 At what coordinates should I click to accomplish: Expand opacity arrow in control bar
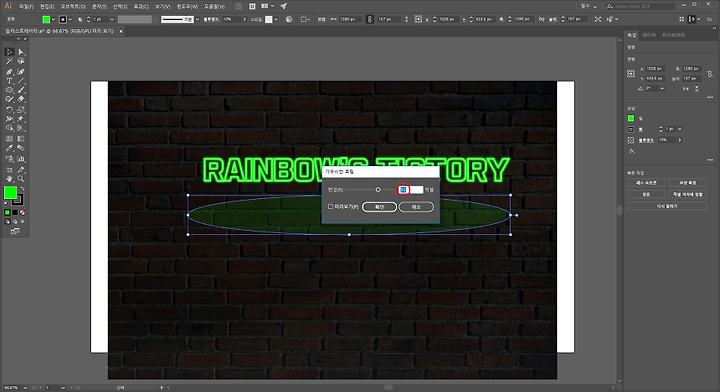click(244, 19)
